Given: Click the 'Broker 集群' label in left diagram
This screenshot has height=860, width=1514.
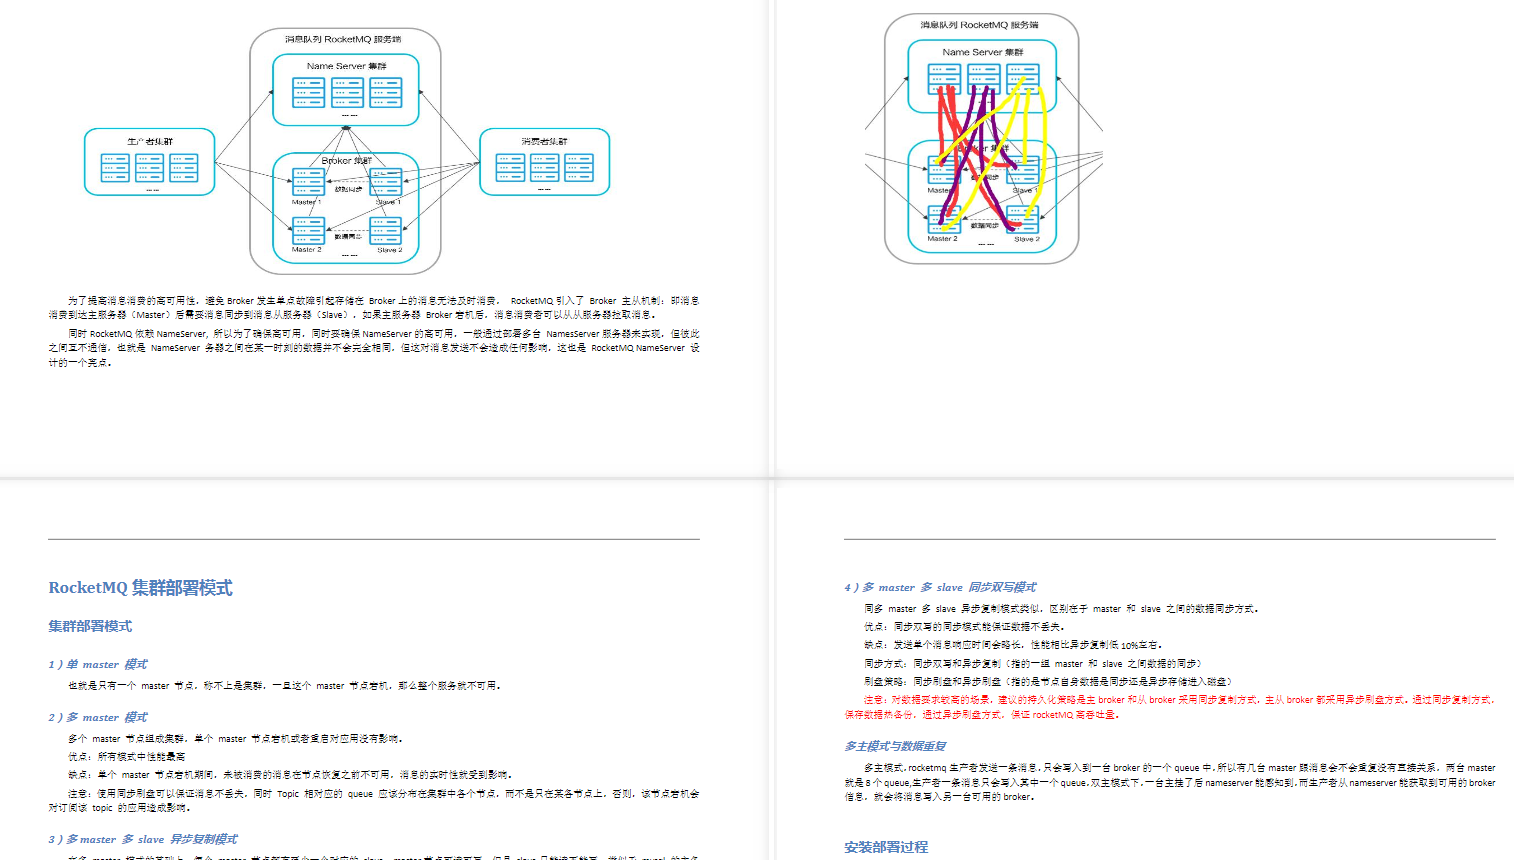Looking at the screenshot, I should click(347, 160).
